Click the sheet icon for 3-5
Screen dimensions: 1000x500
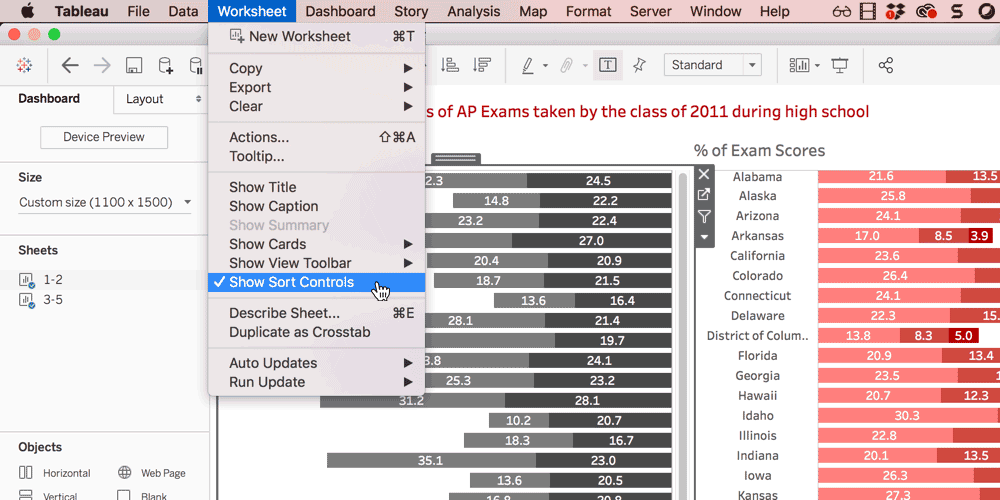27,300
